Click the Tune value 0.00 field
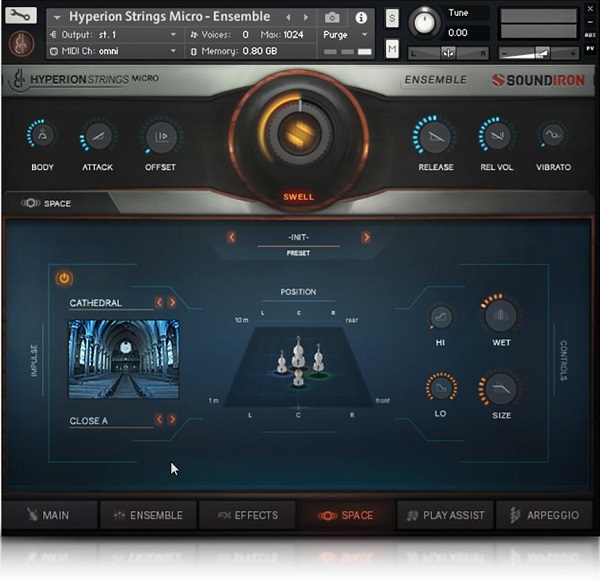The height and width of the screenshot is (581, 600). (x=466, y=33)
